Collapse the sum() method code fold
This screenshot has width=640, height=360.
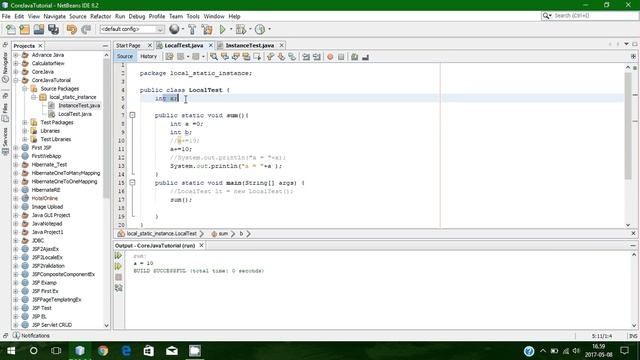pos(132,116)
